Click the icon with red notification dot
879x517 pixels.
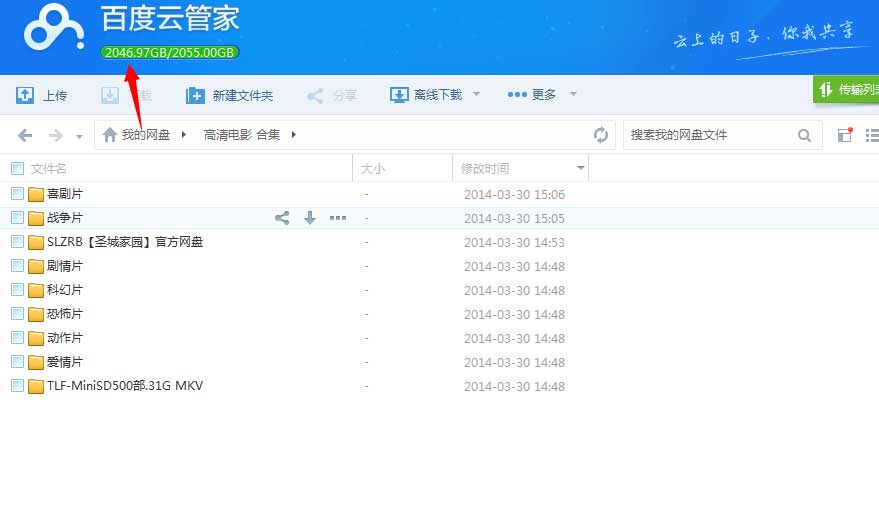coord(845,135)
